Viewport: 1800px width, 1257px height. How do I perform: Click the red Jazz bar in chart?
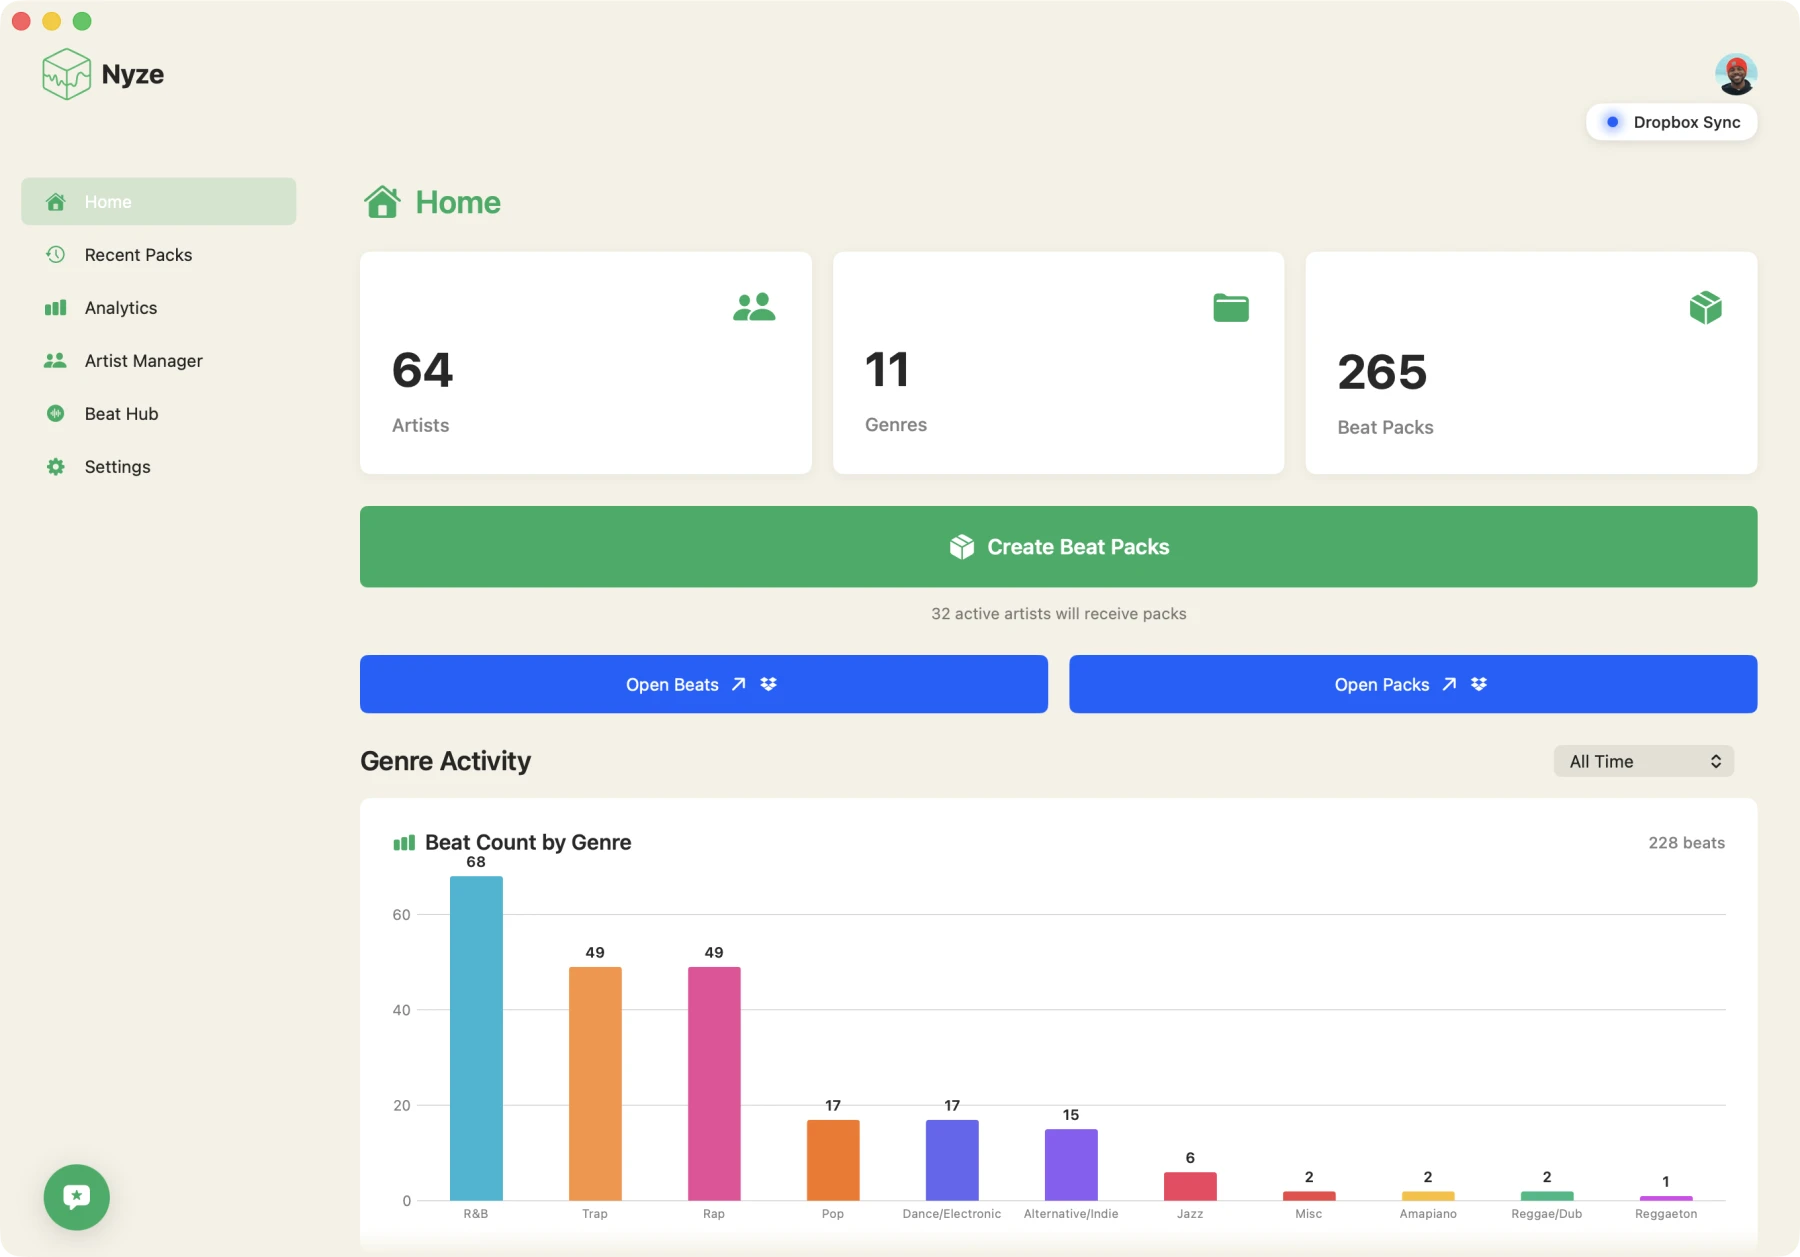pyautogui.click(x=1190, y=1186)
